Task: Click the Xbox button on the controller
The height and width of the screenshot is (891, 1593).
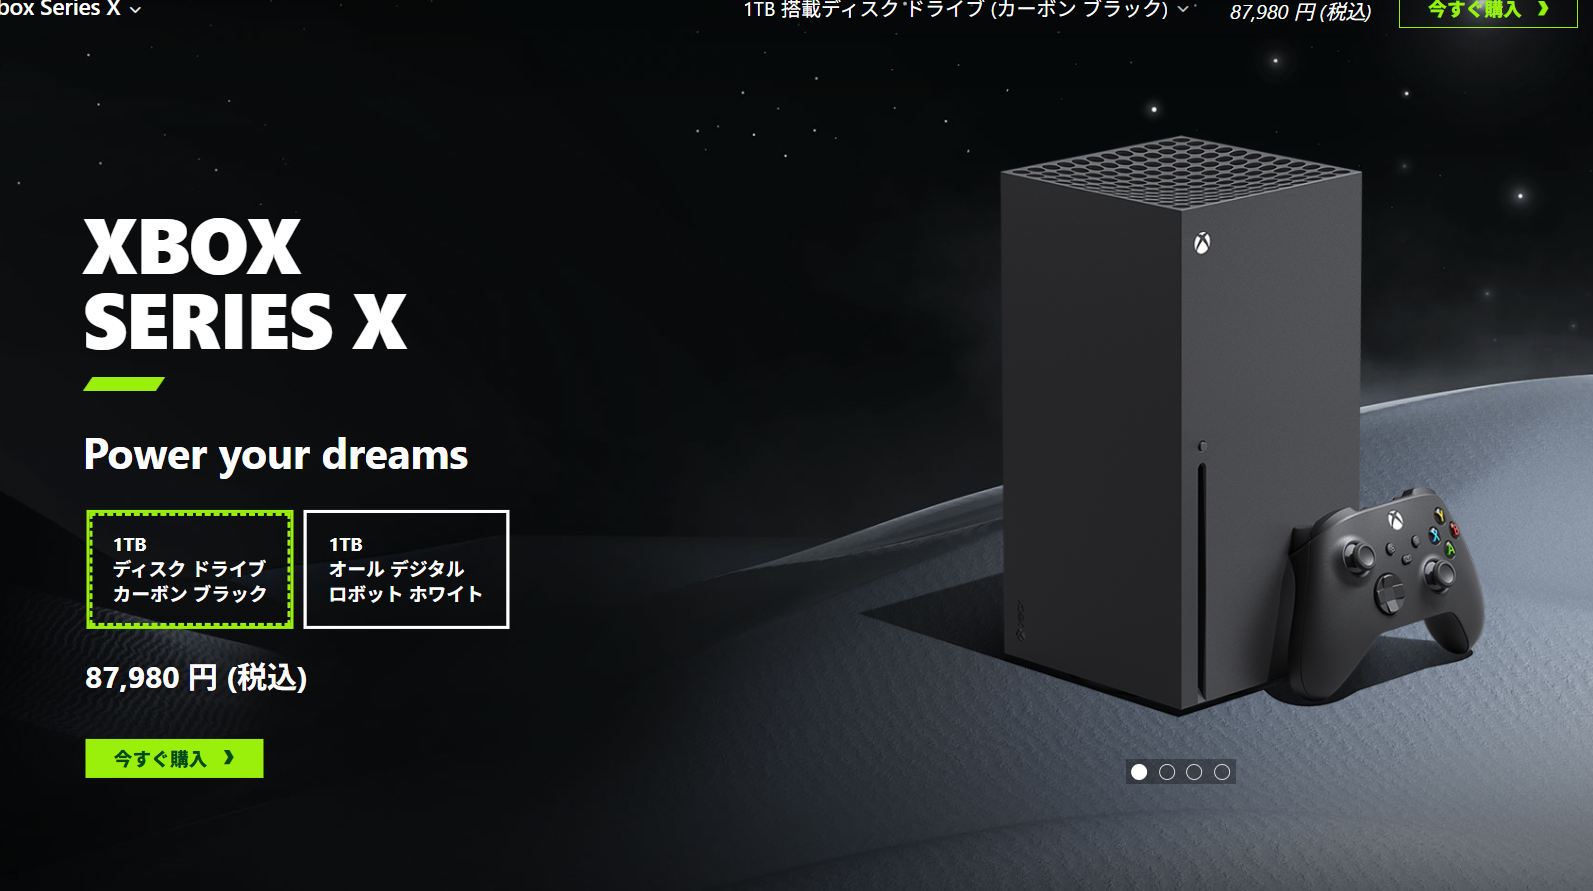Action: tap(1393, 521)
